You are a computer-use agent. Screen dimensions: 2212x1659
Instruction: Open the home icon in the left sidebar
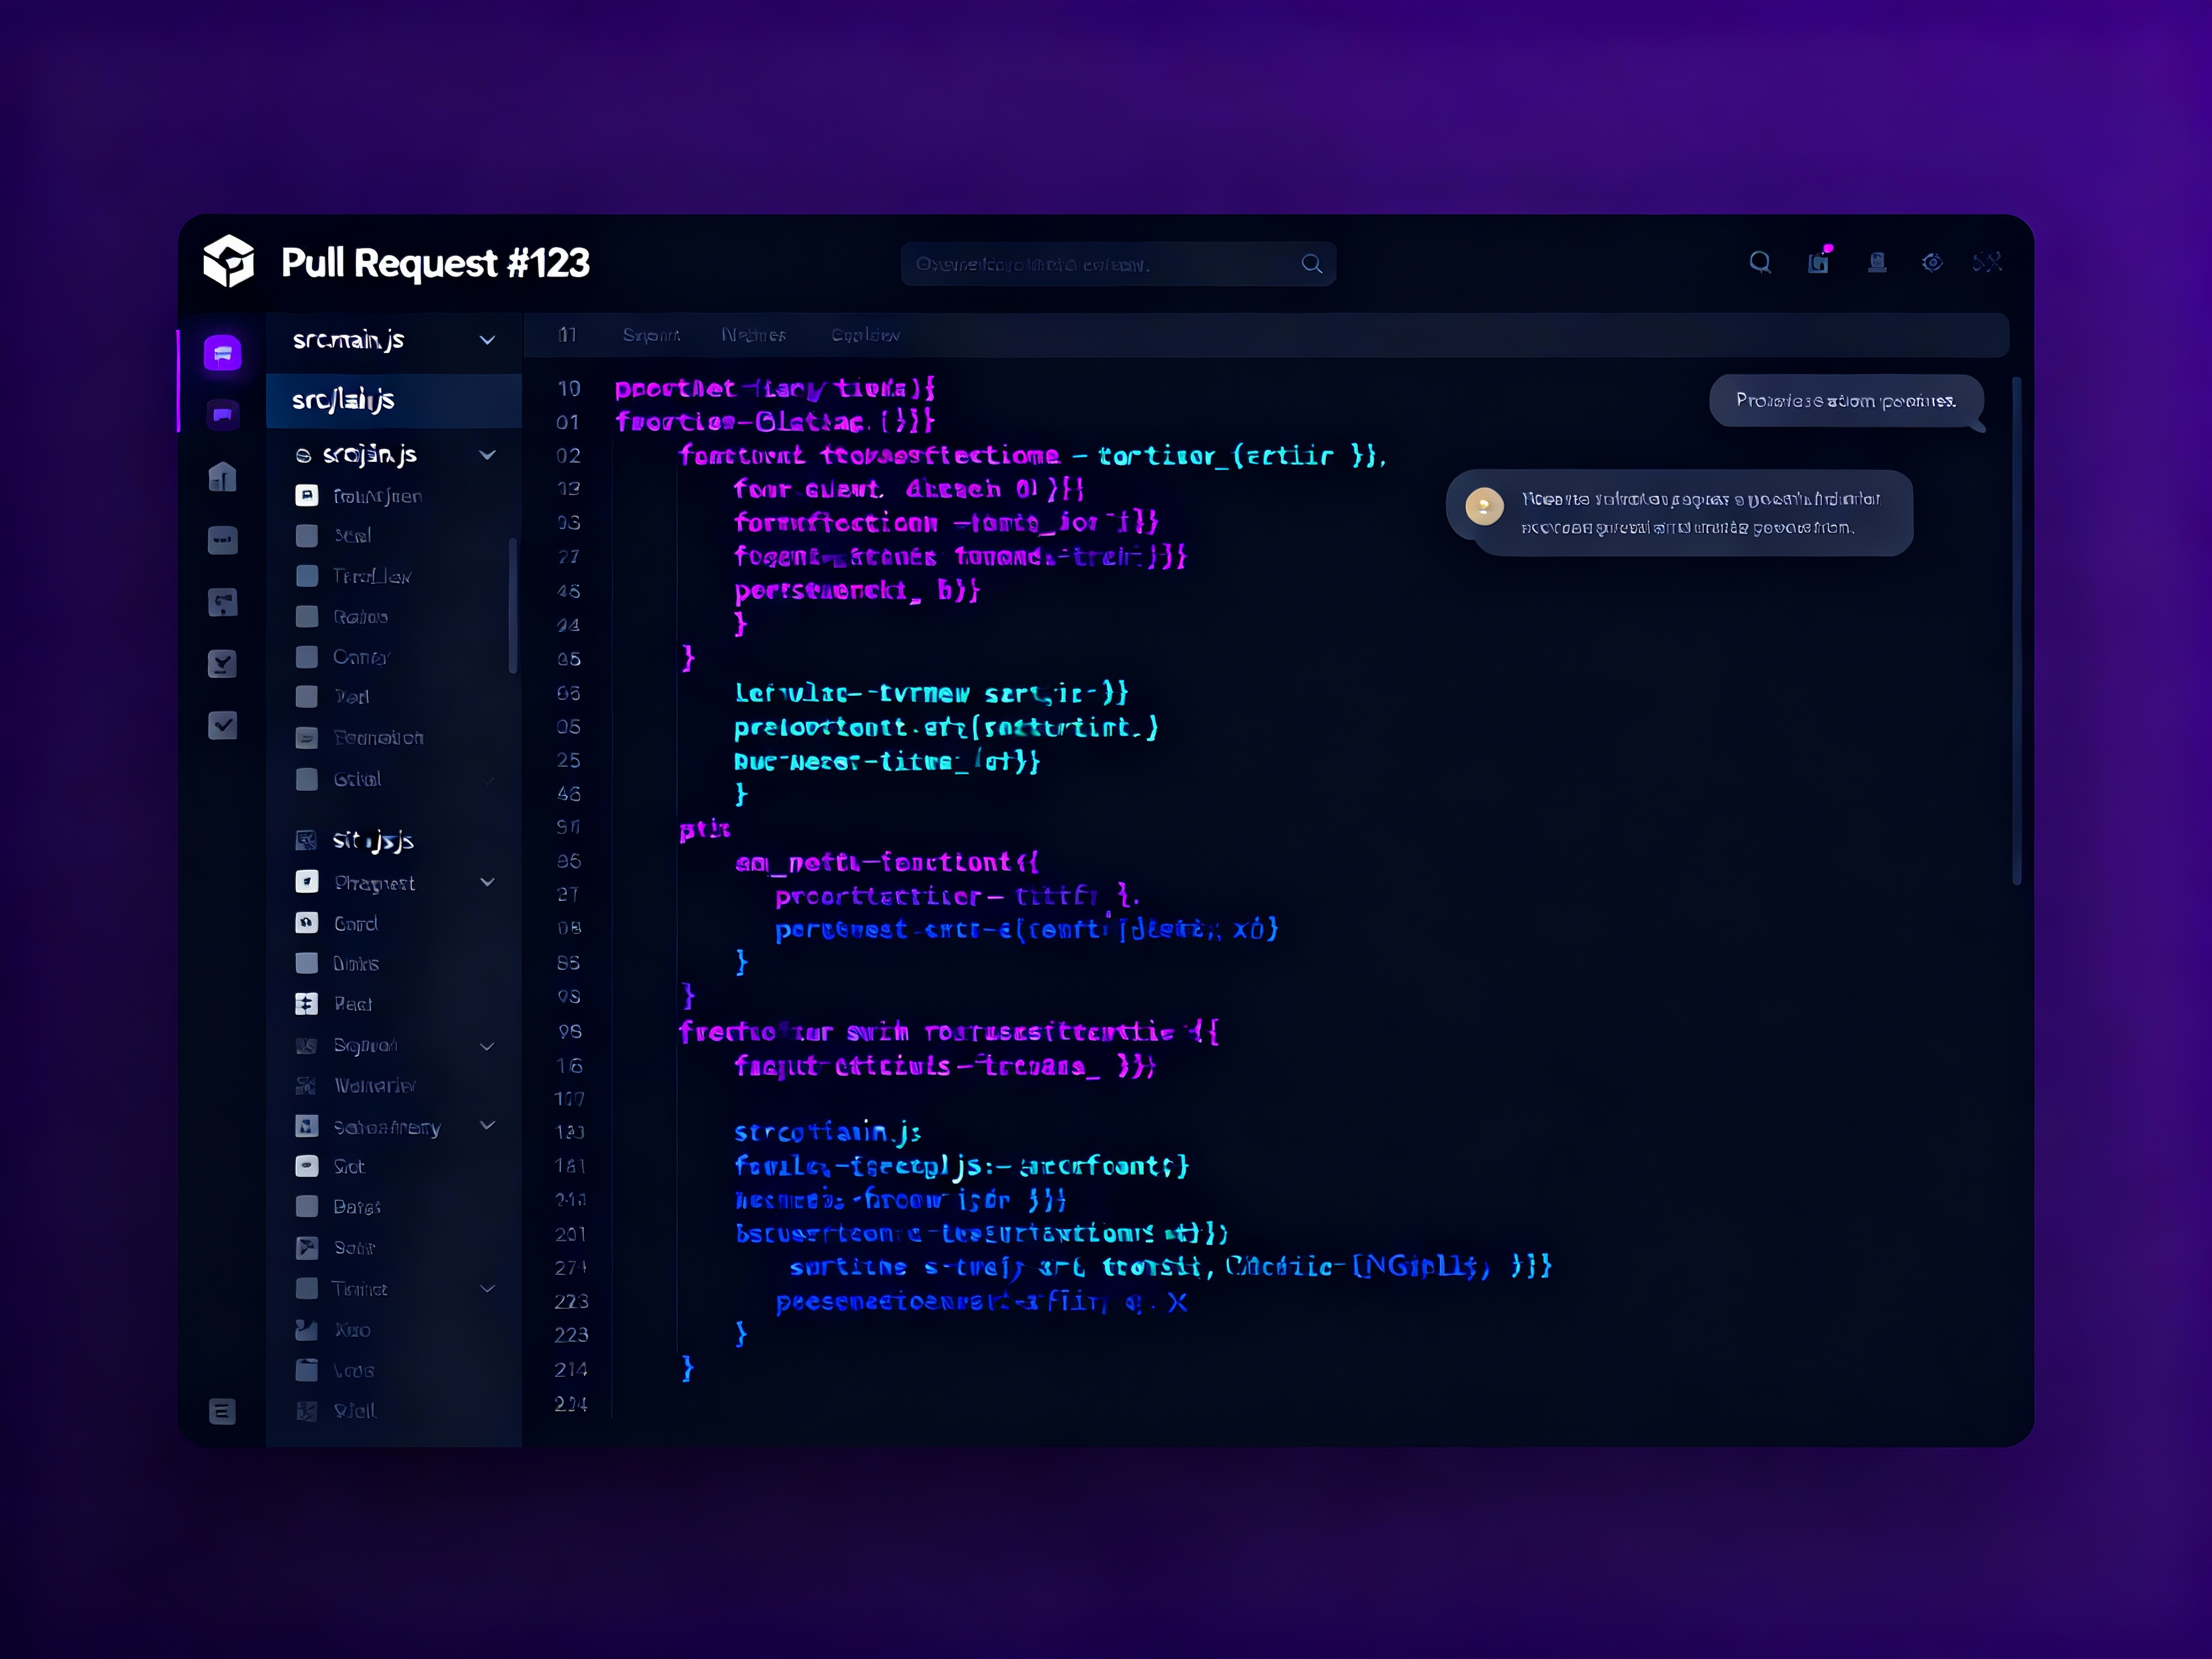(x=222, y=477)
